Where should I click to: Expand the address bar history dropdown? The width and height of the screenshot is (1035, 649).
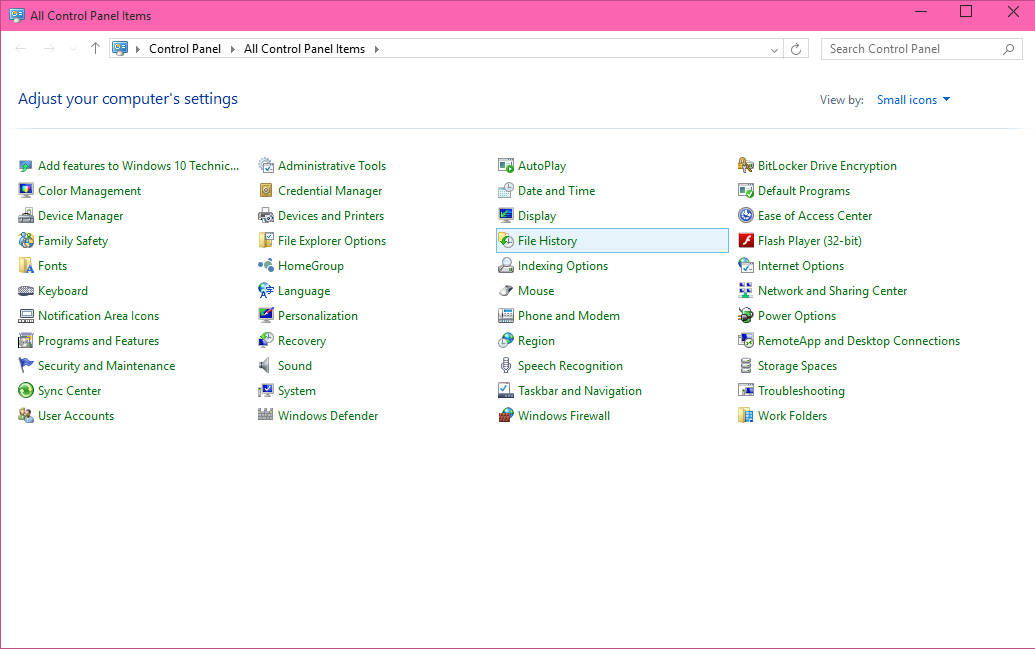click(x=774, y=50)
